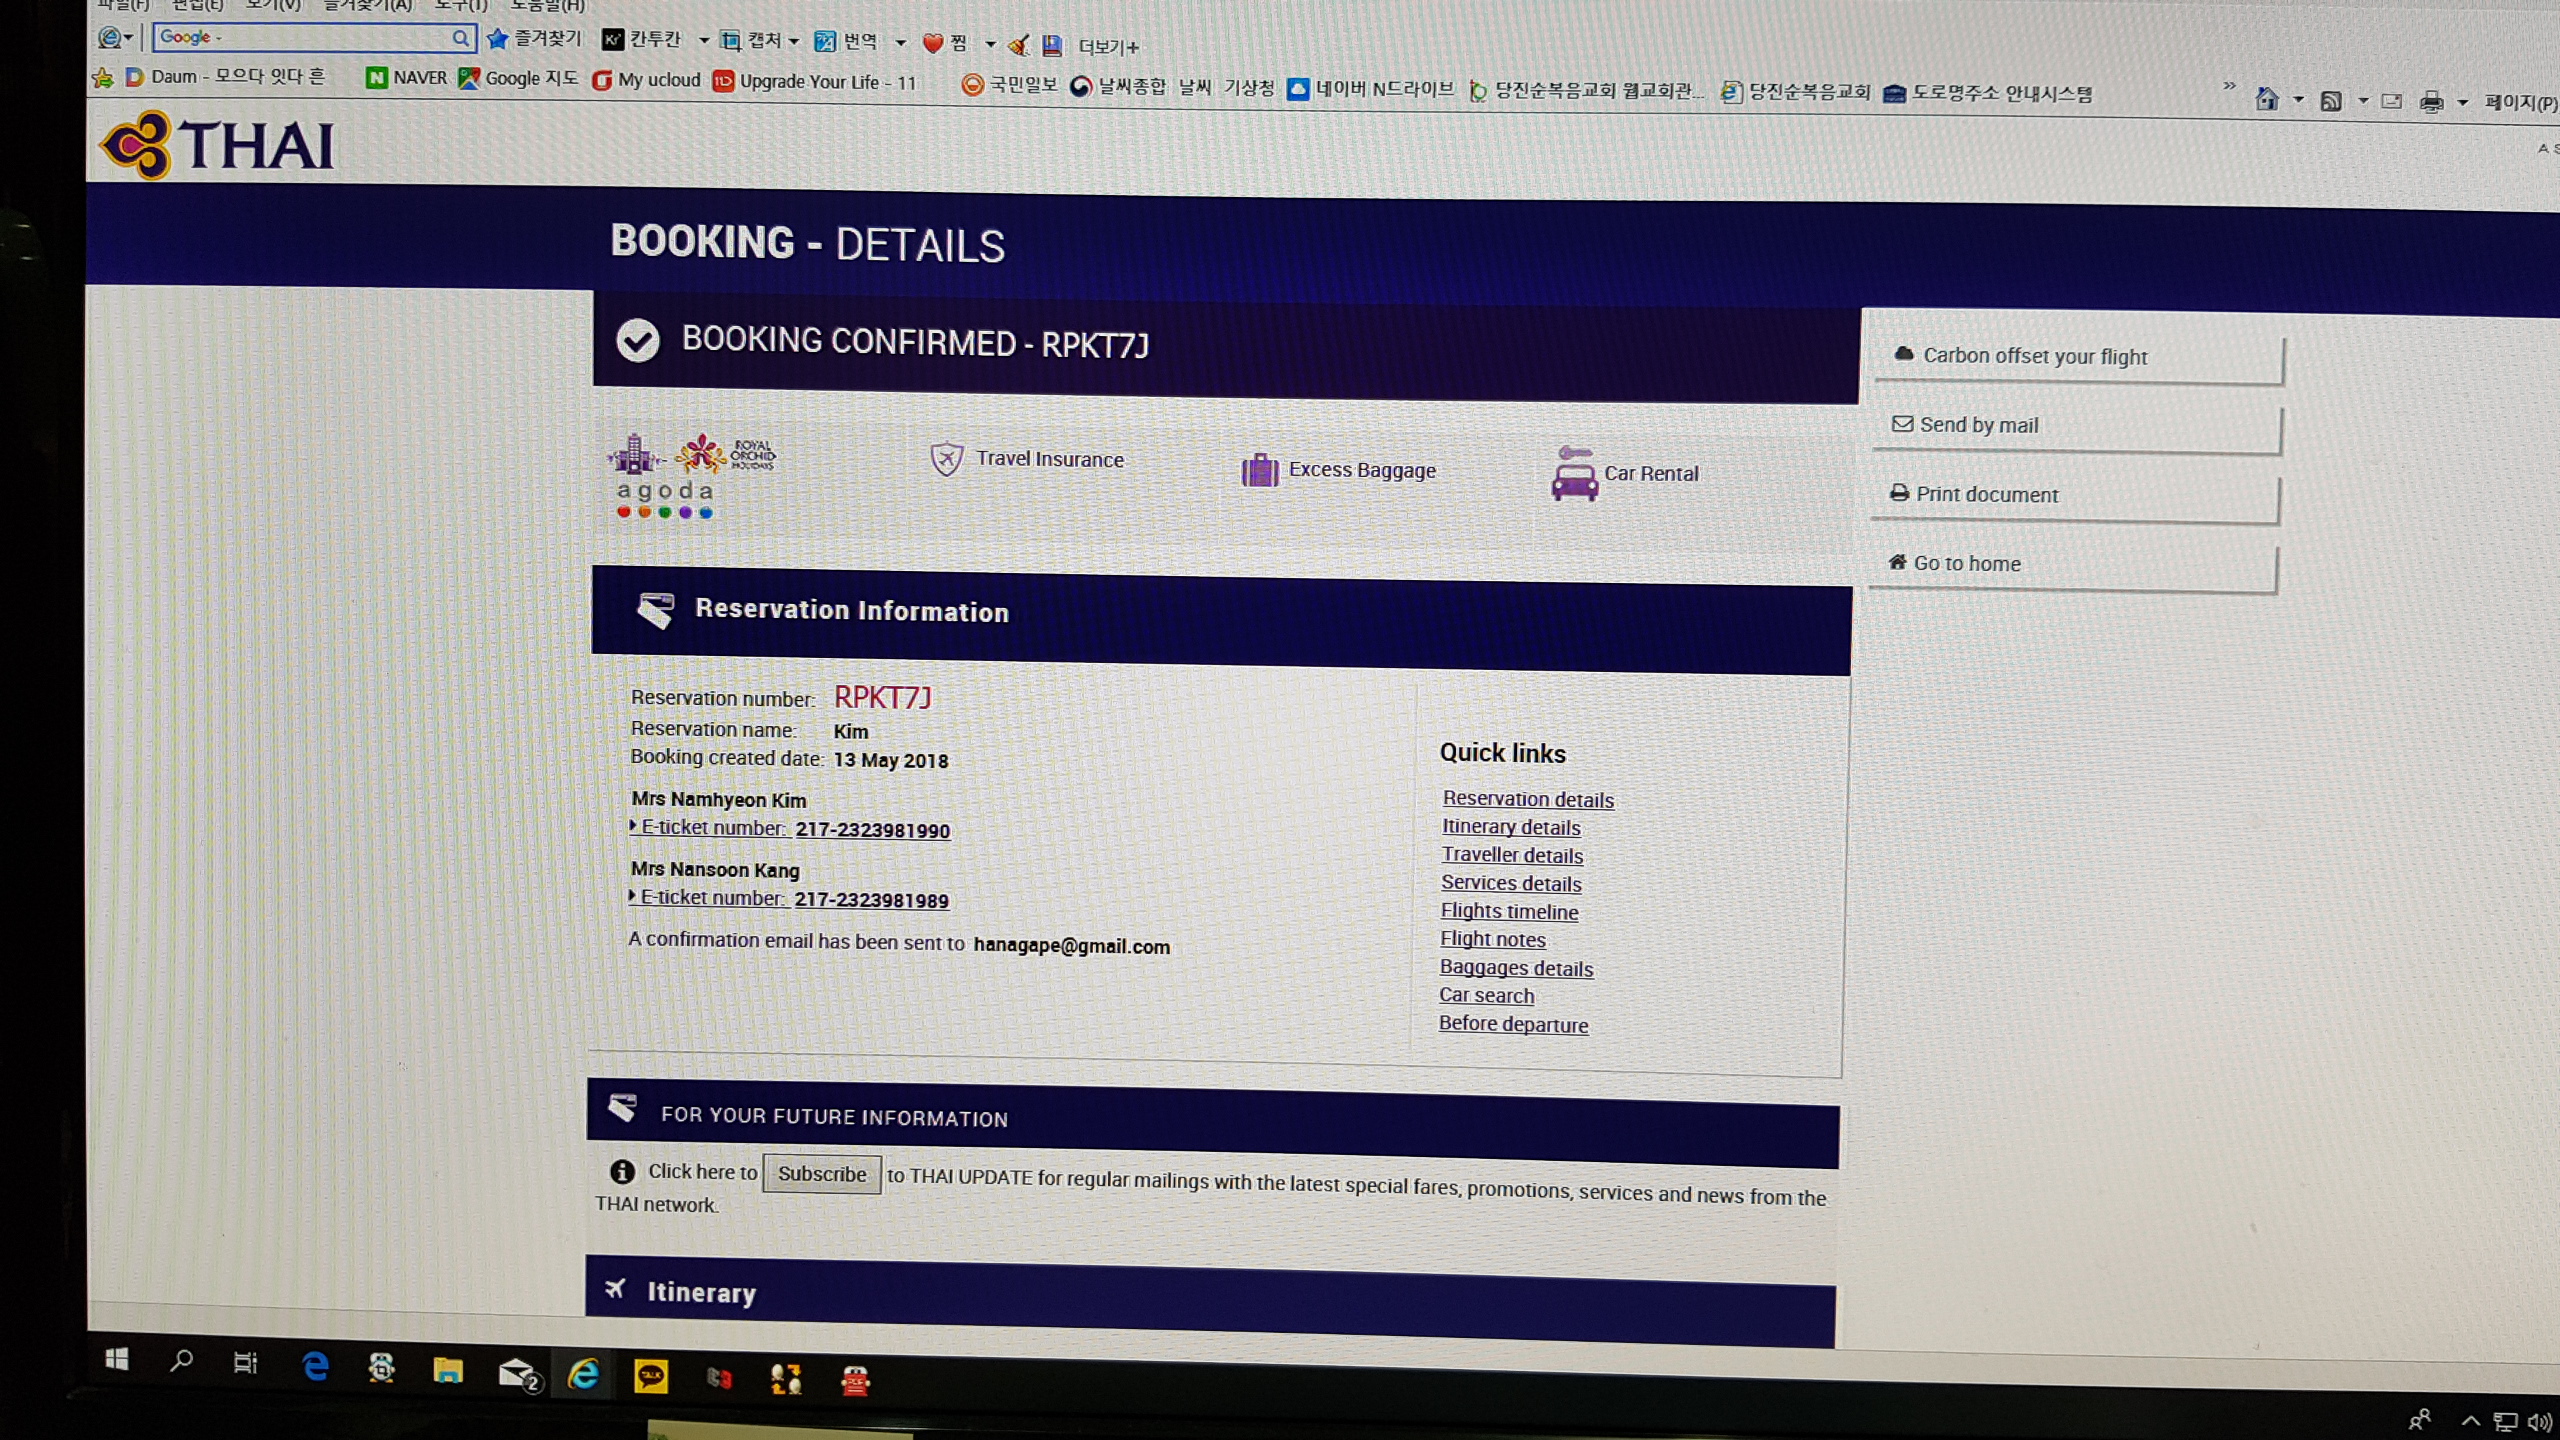Open NAVER favorites bar item

pos(406,77)
